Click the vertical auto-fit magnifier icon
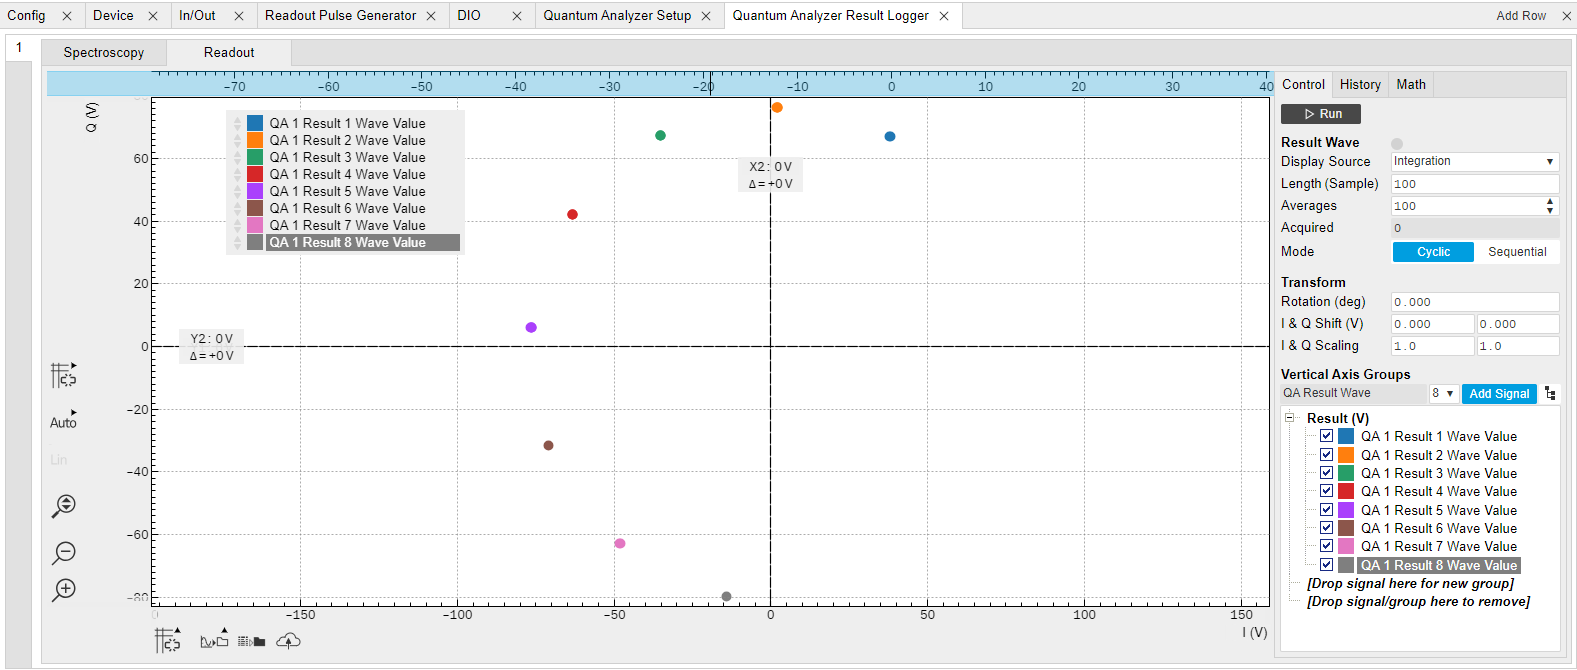Viewport: 1577px width, 670px height. [64, 506]
